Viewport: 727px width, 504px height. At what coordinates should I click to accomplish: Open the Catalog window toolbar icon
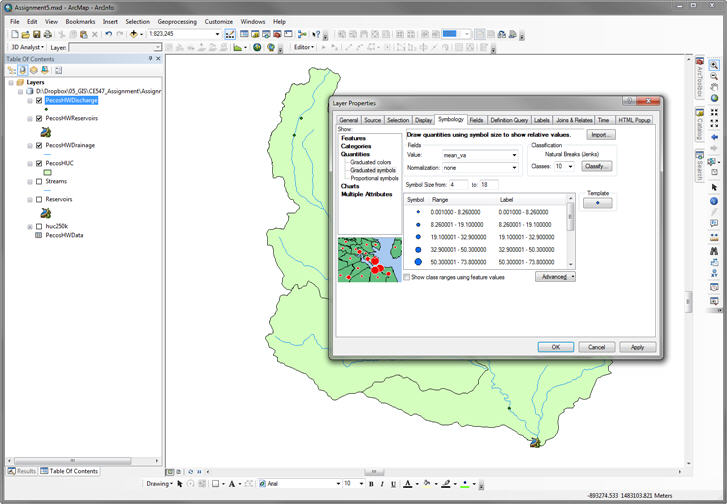(255, 34)
